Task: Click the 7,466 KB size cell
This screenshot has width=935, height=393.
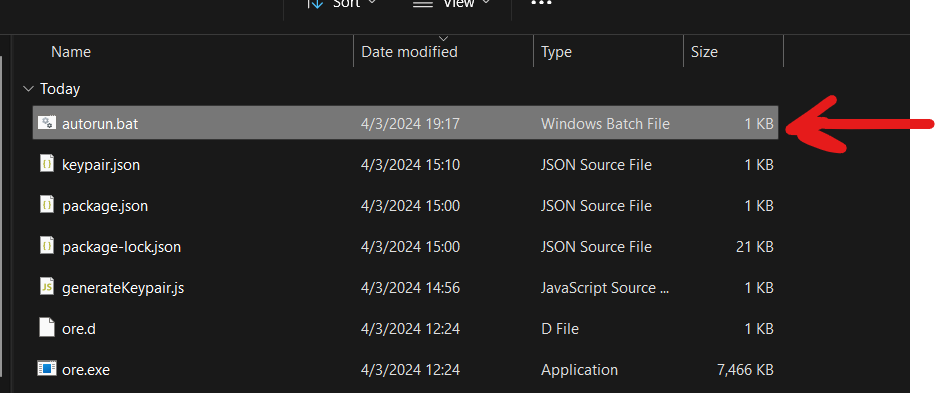Action: [745, 370]
